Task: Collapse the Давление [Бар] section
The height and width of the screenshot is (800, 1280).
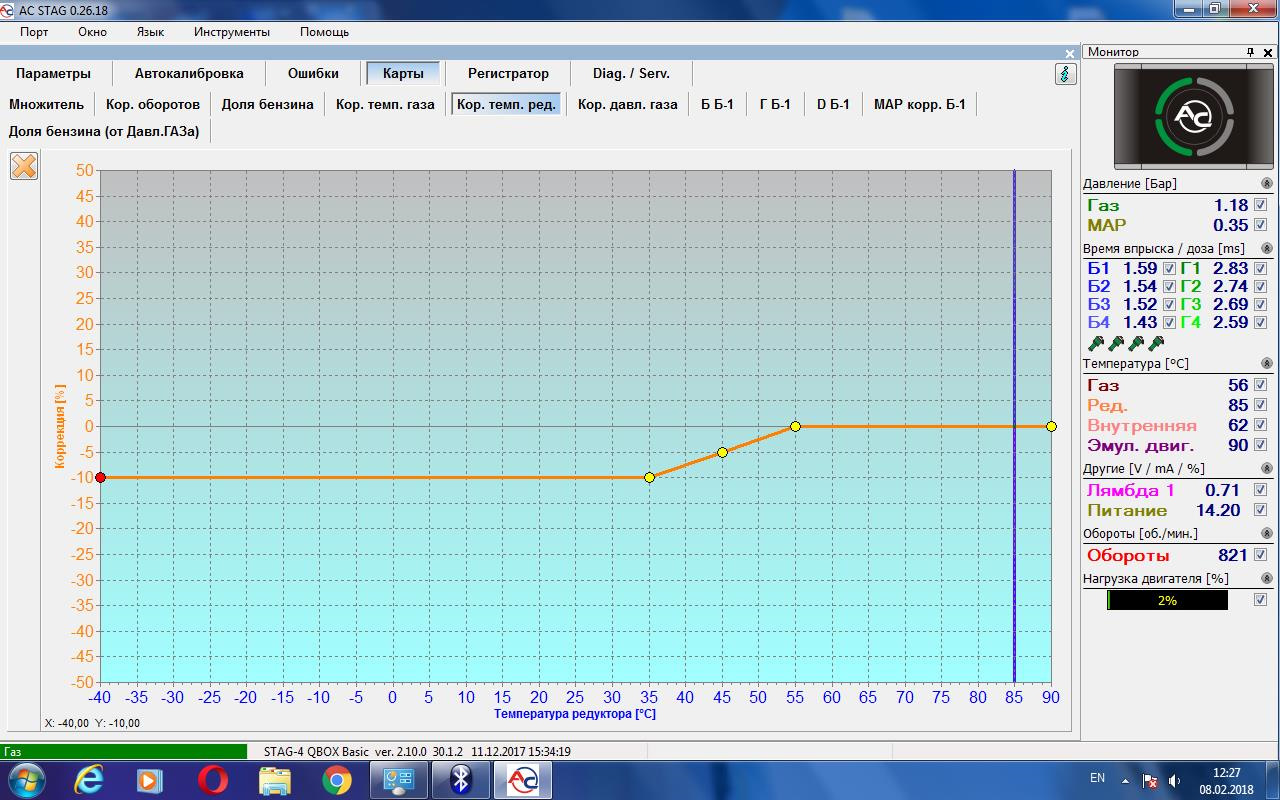Action: (1267, 184)
